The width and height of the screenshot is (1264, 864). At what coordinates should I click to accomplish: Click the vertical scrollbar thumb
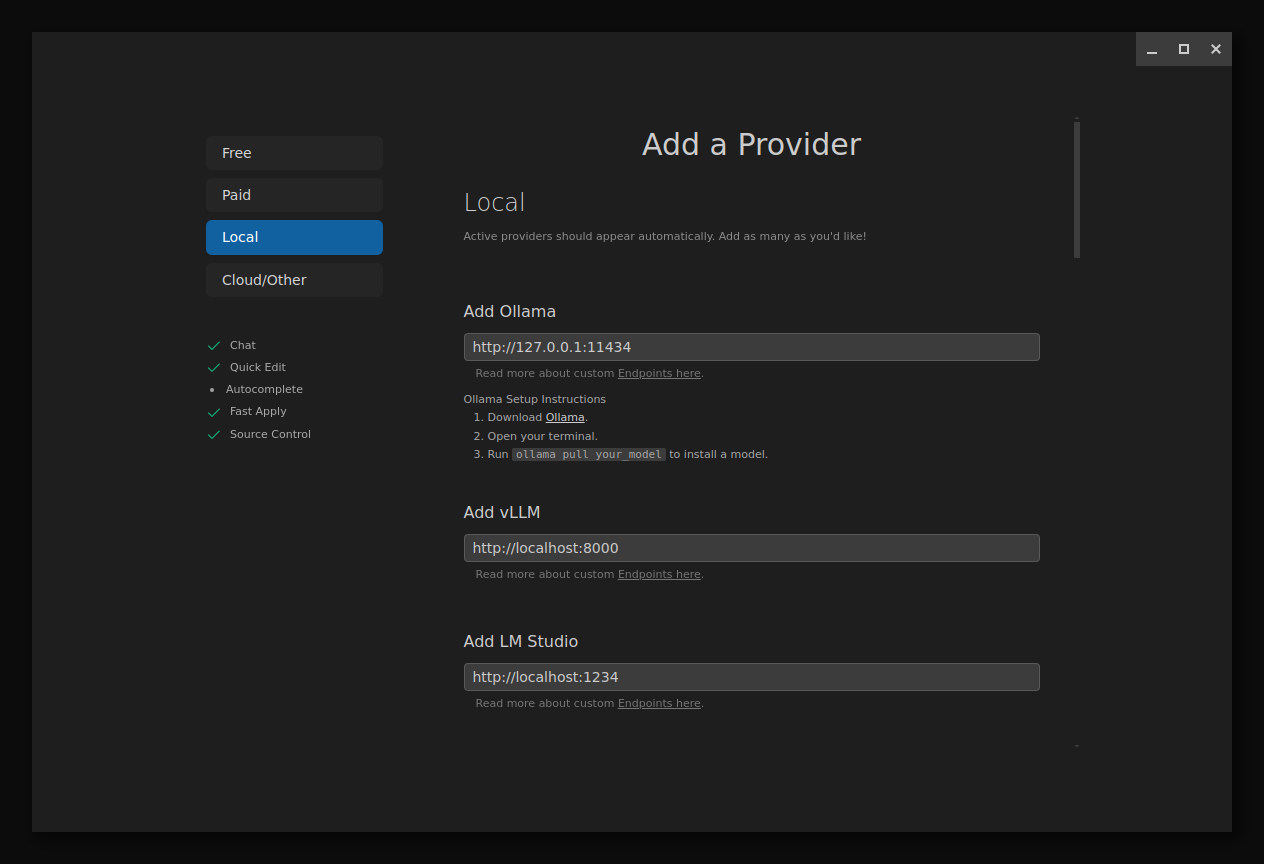[1077, 190]
